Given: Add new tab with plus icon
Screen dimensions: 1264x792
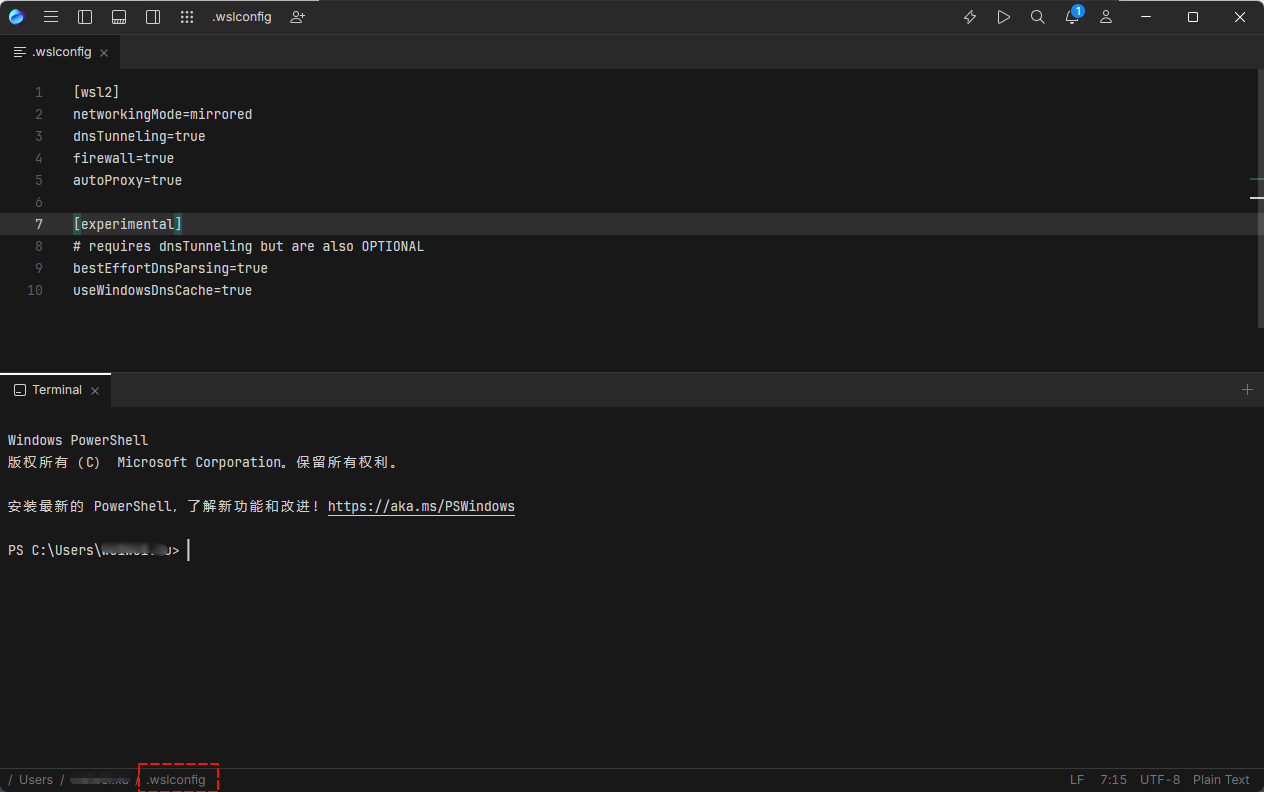Looking at the screenshot, I should 1247,390.
